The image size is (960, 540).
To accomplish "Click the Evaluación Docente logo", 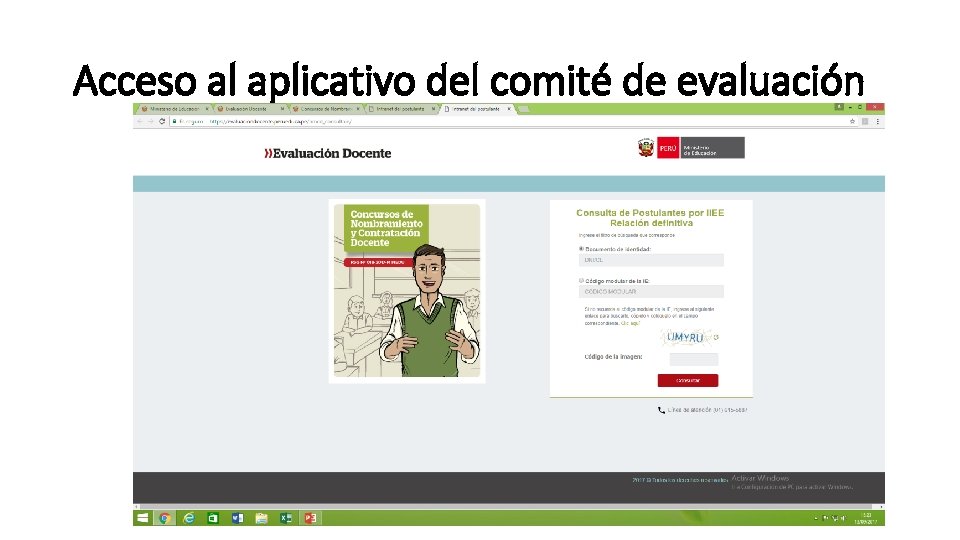I will 328,153.
